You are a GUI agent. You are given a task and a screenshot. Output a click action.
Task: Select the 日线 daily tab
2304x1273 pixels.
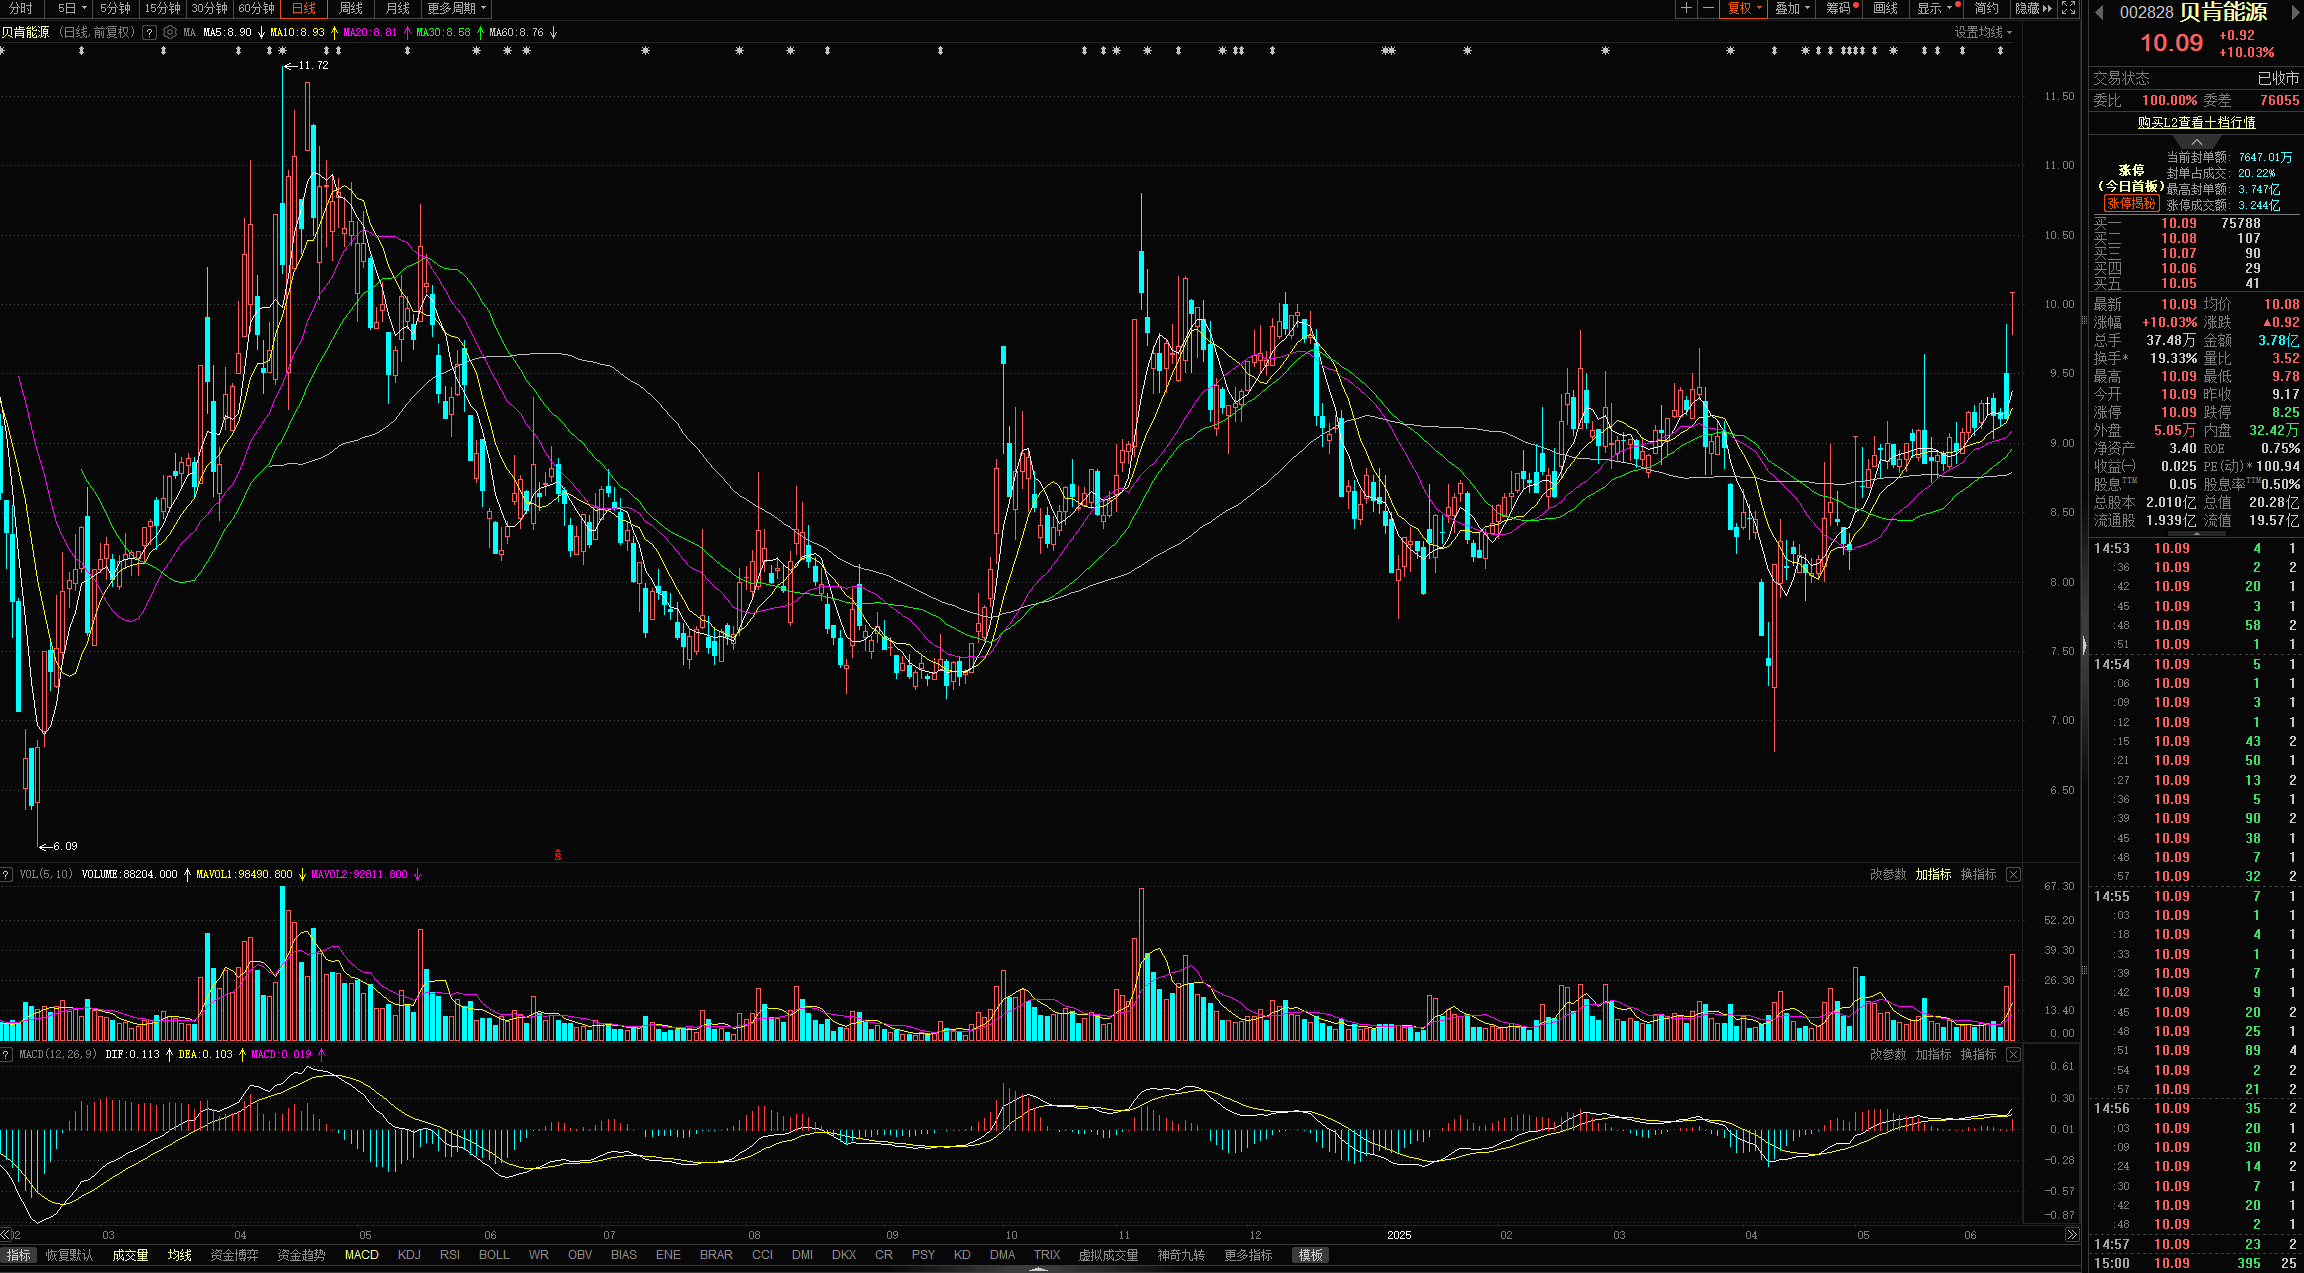pyautogui.click(x=304, y=8)
